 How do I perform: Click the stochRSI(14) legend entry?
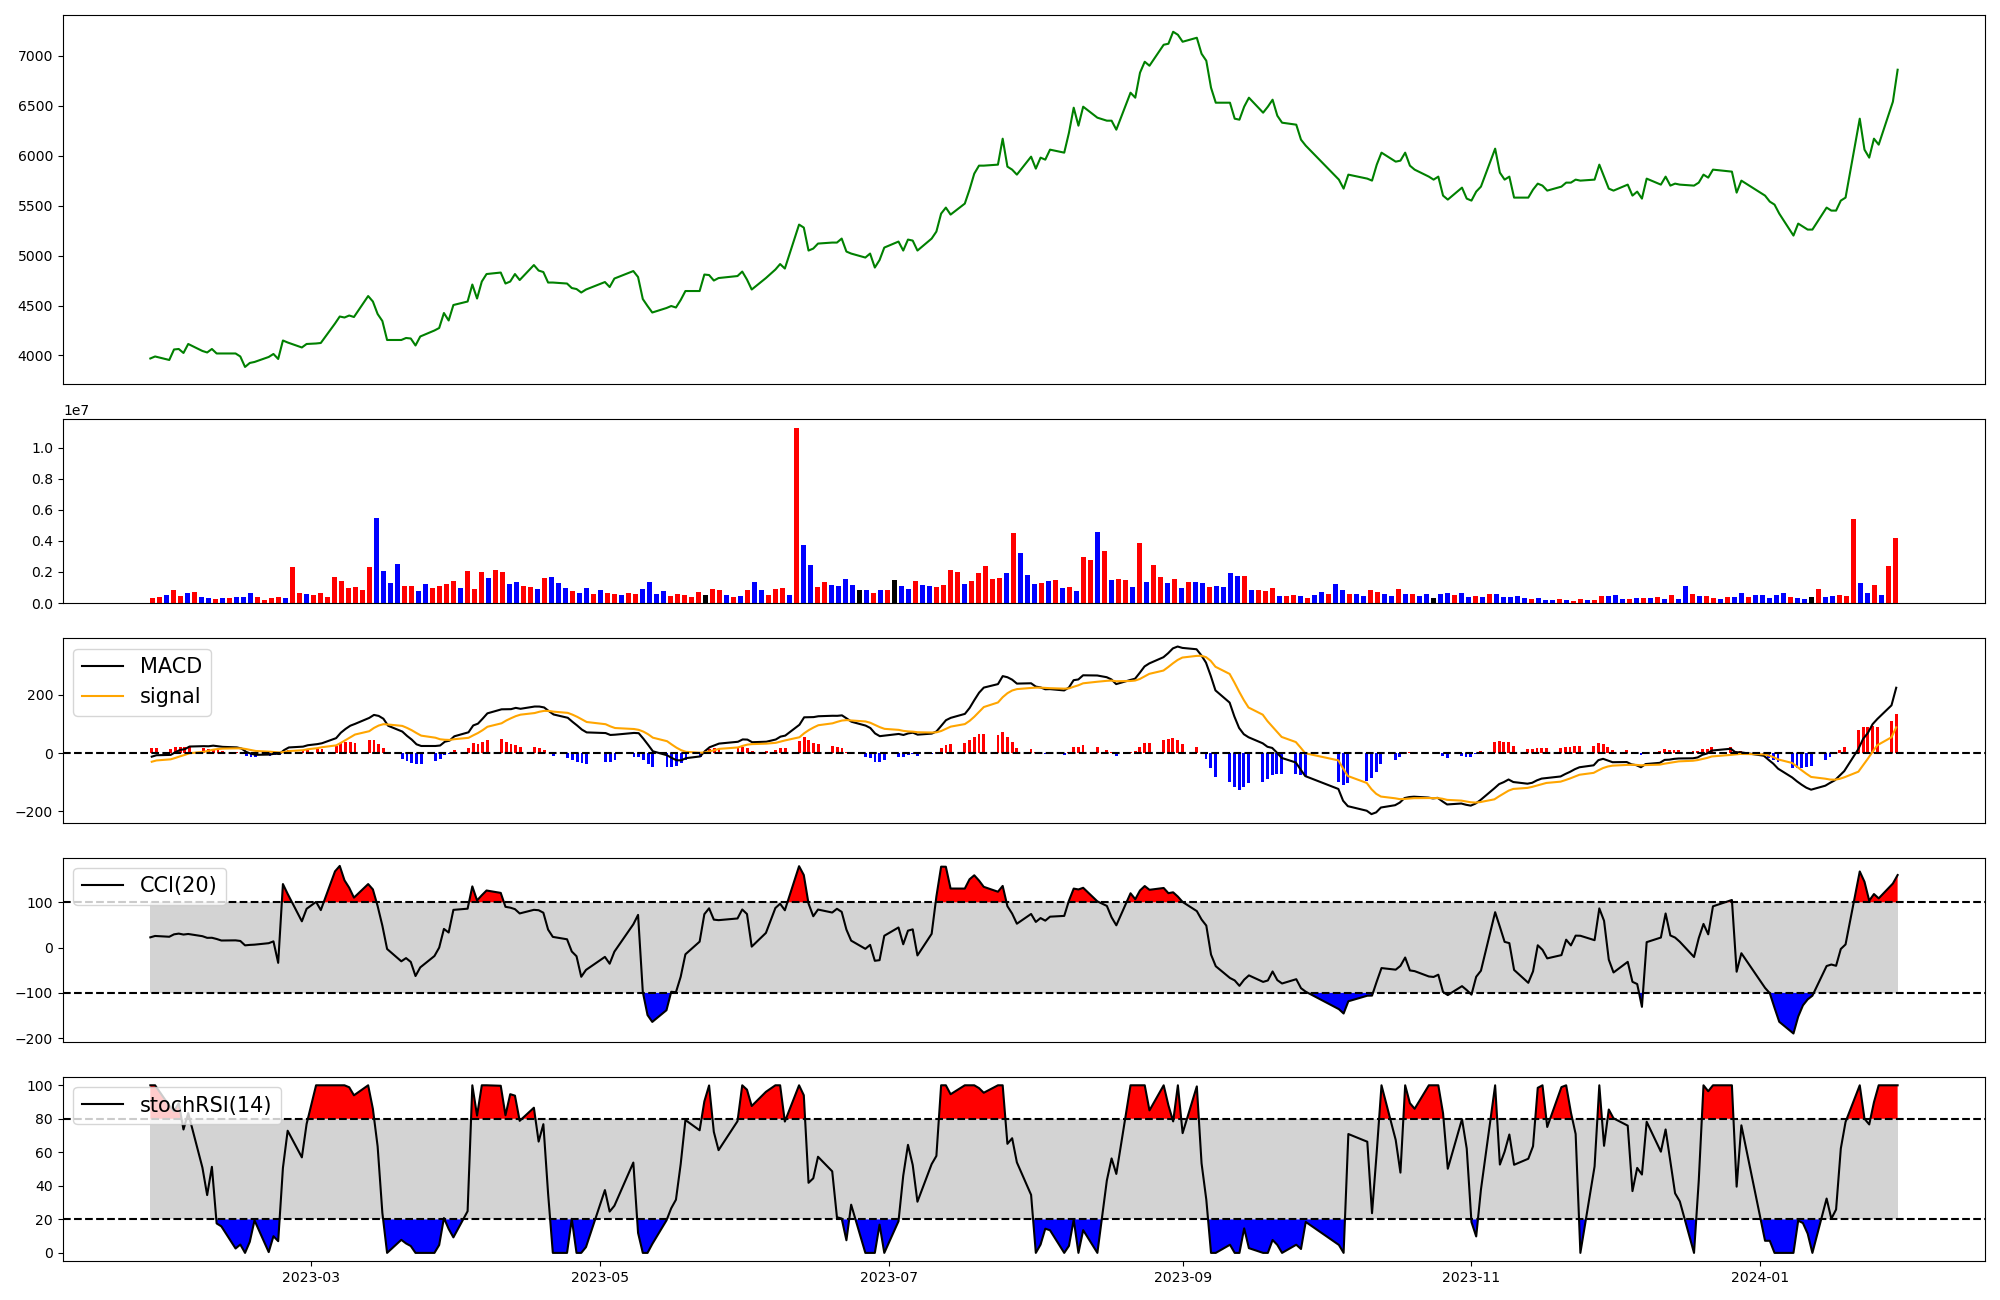(x=205, y=1105)
